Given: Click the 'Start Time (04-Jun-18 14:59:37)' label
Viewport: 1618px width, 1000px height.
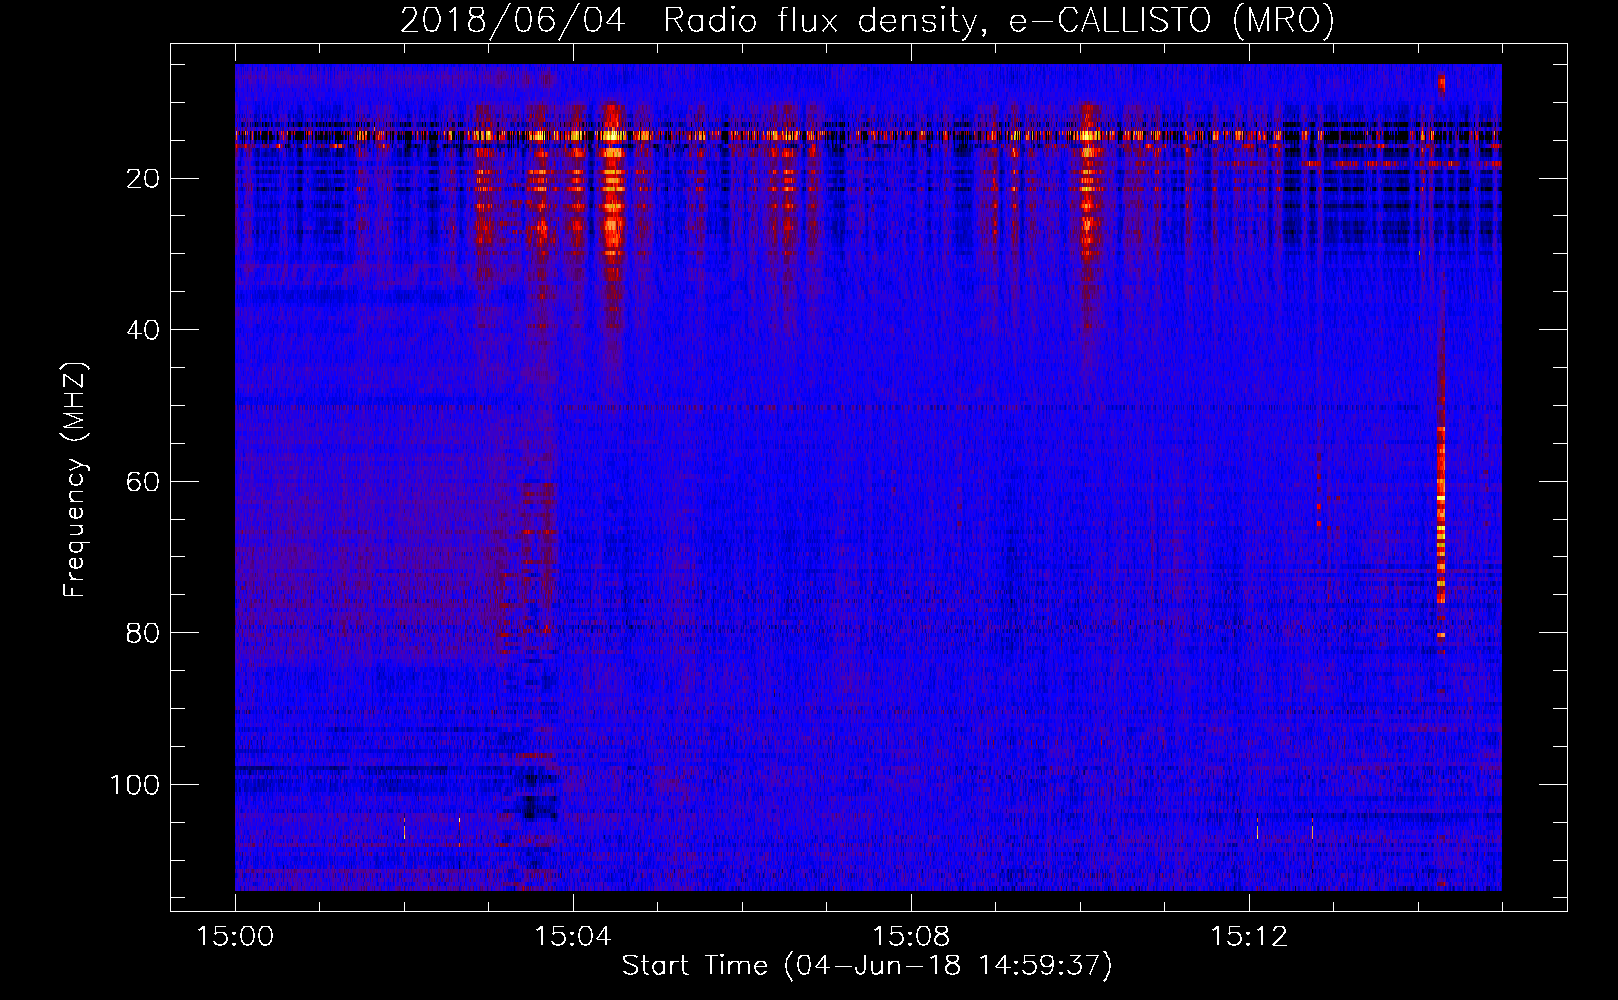Looking at the screenshot, I should coord(867,965).
